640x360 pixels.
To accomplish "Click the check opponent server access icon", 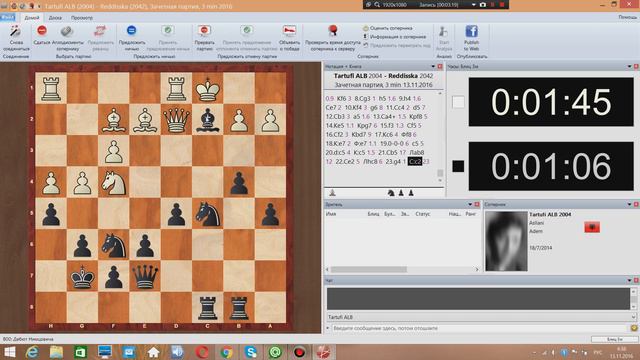I will [x=333, y=31].
